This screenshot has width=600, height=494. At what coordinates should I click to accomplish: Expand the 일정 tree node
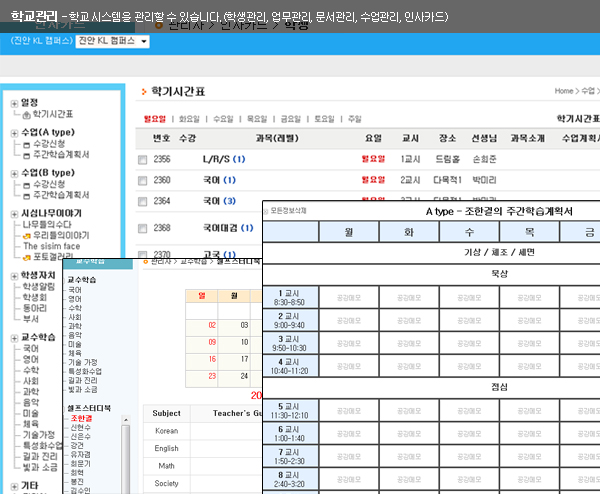click(x=13, y=103)
